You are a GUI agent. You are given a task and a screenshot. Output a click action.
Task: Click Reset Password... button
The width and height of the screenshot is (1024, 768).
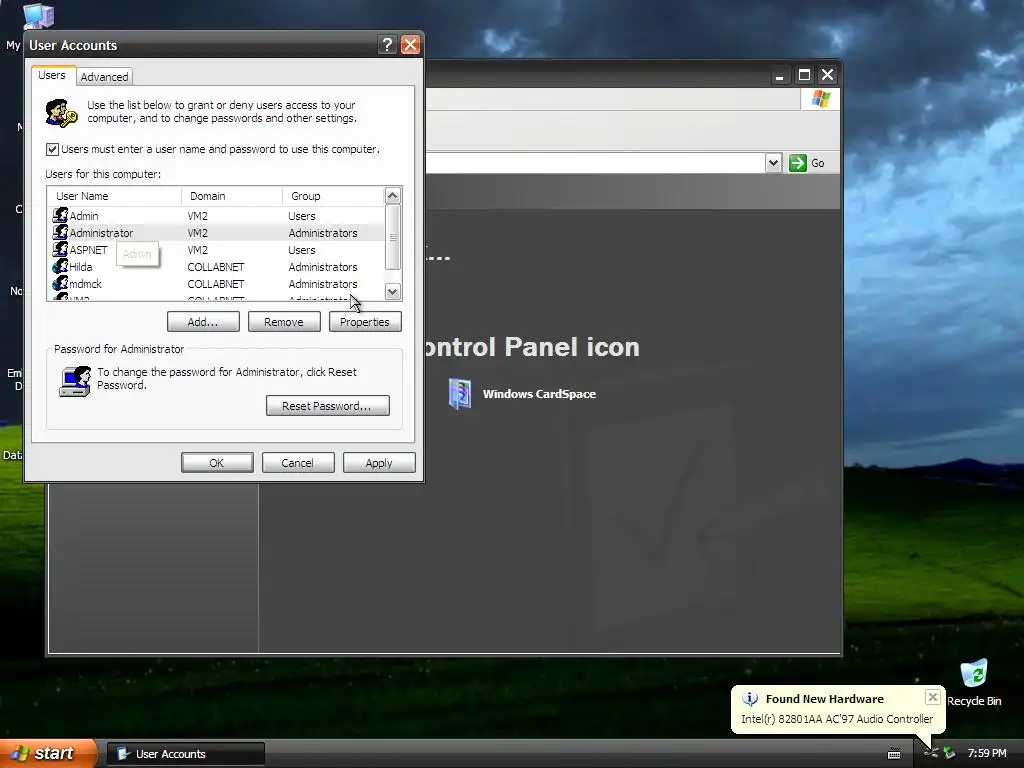(x=328, y=406)
